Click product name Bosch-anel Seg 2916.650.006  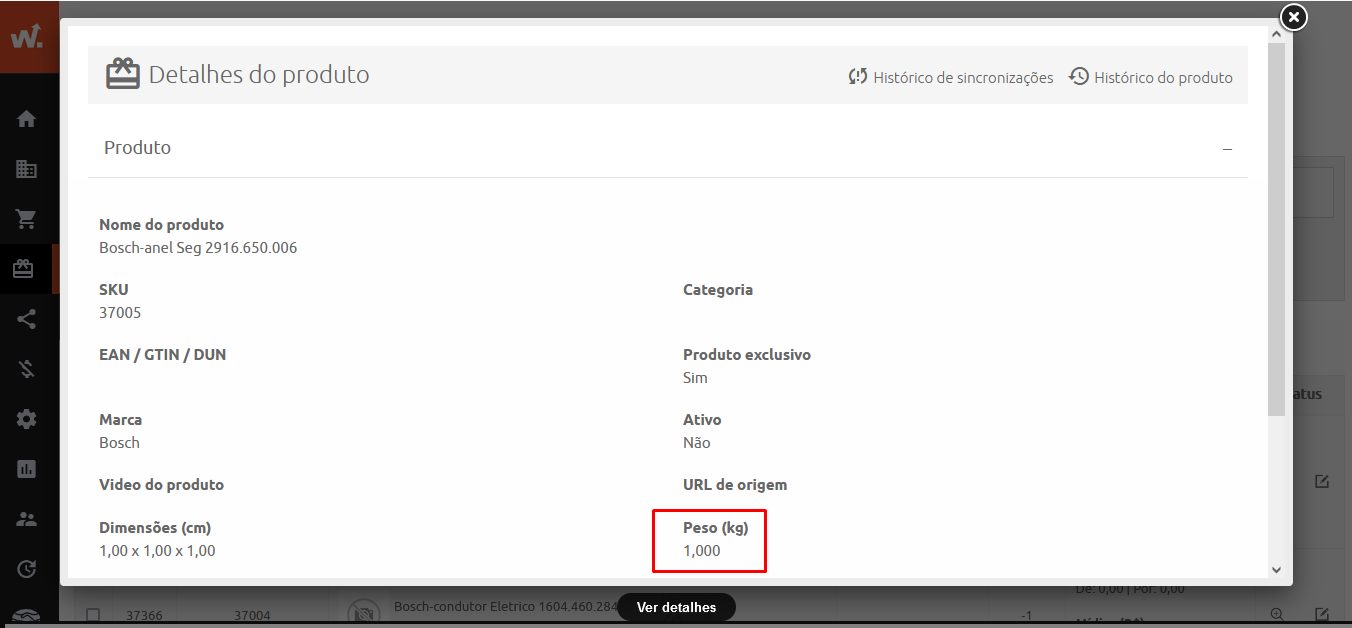[x=198, y=247]
